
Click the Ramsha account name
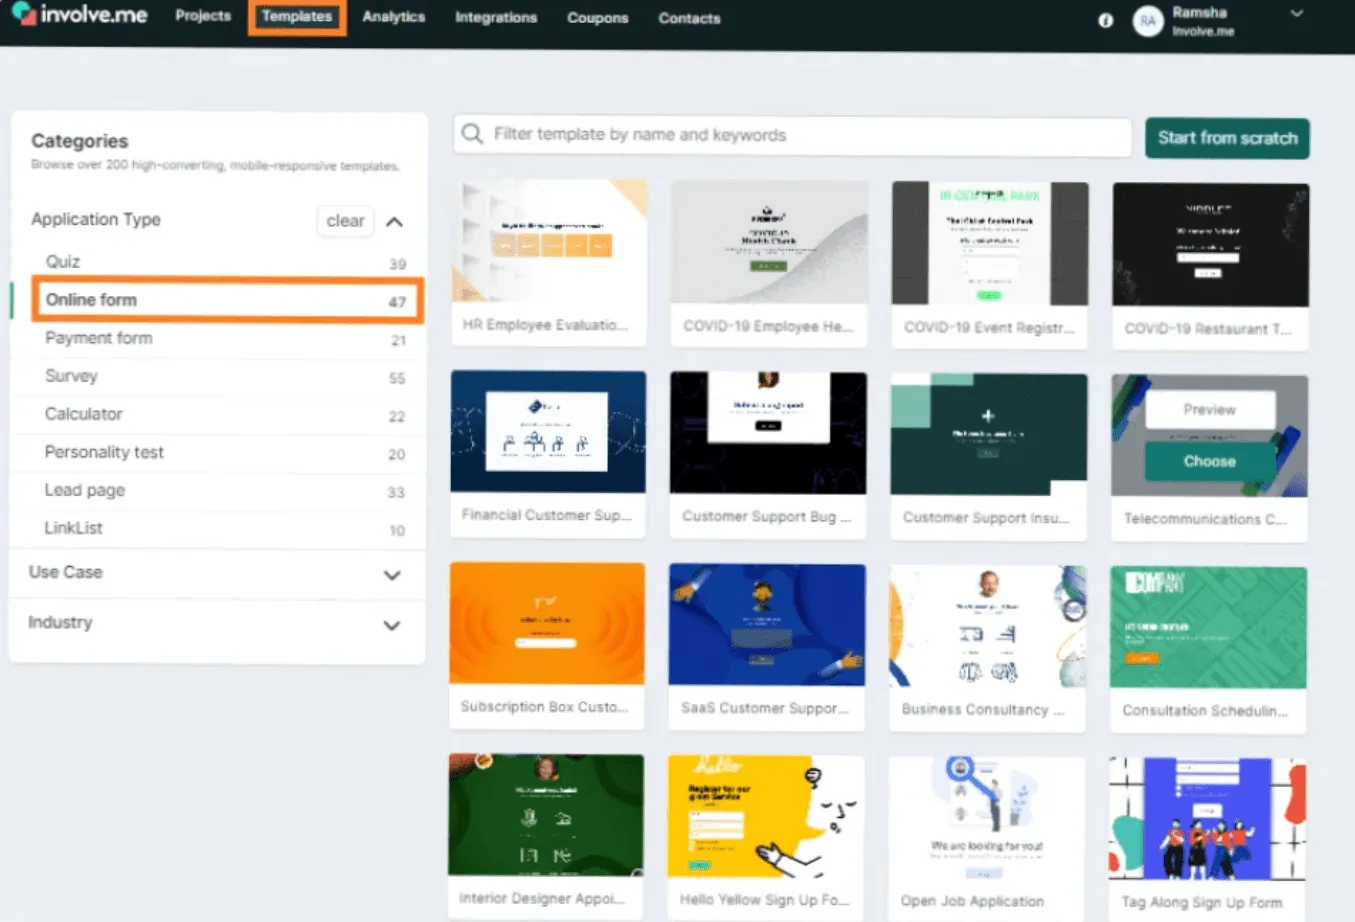coord(1199,13)
